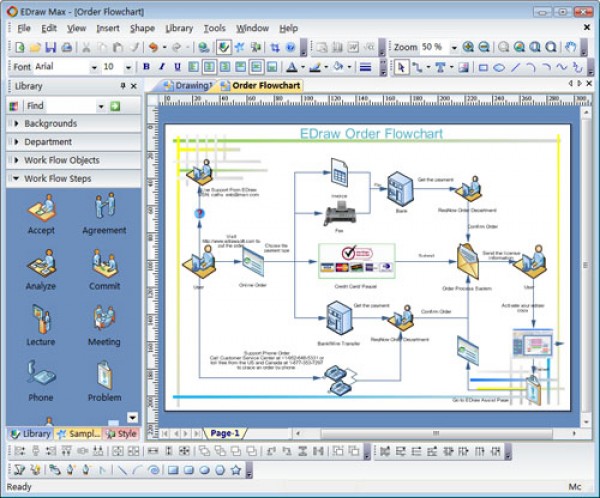
Task: Select the Pan hand tool
Action: pyautogui.click(x=570, y=47)
